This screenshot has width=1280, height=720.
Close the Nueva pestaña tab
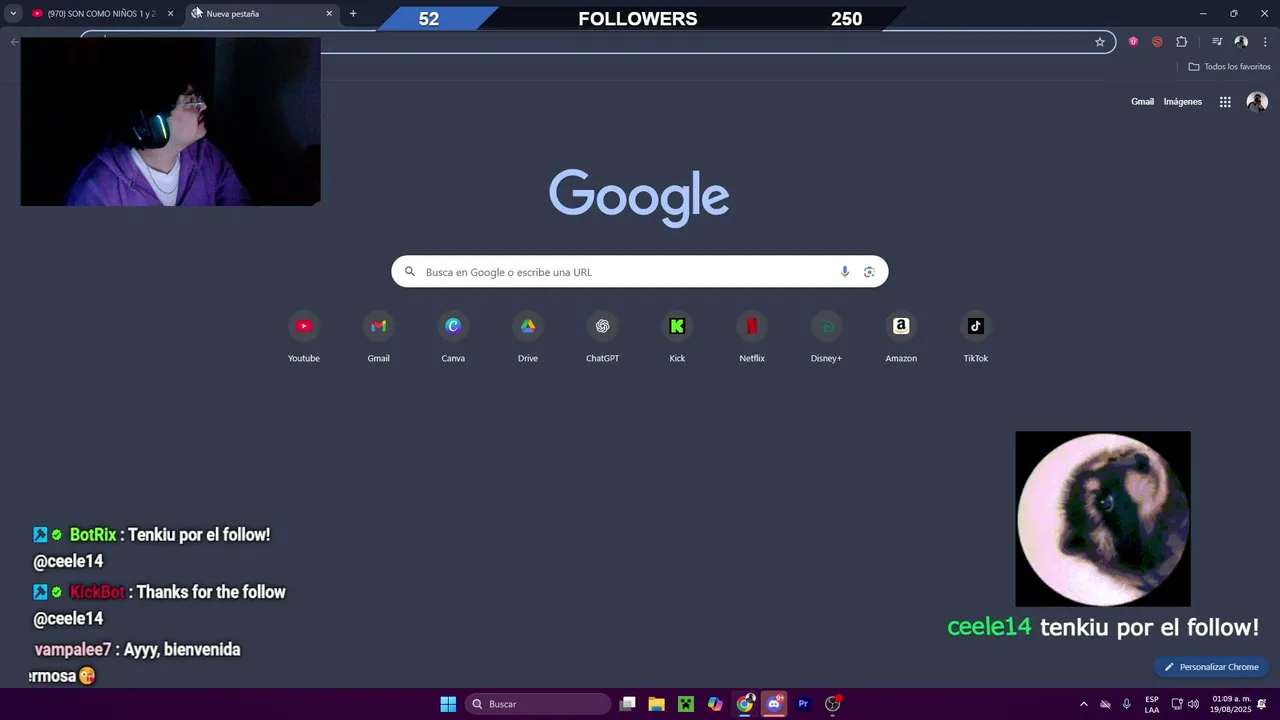(329, 14)
